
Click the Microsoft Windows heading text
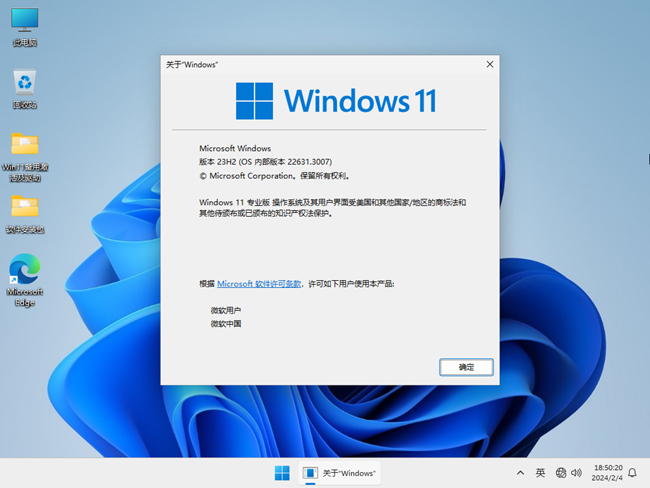click(235, 148)
